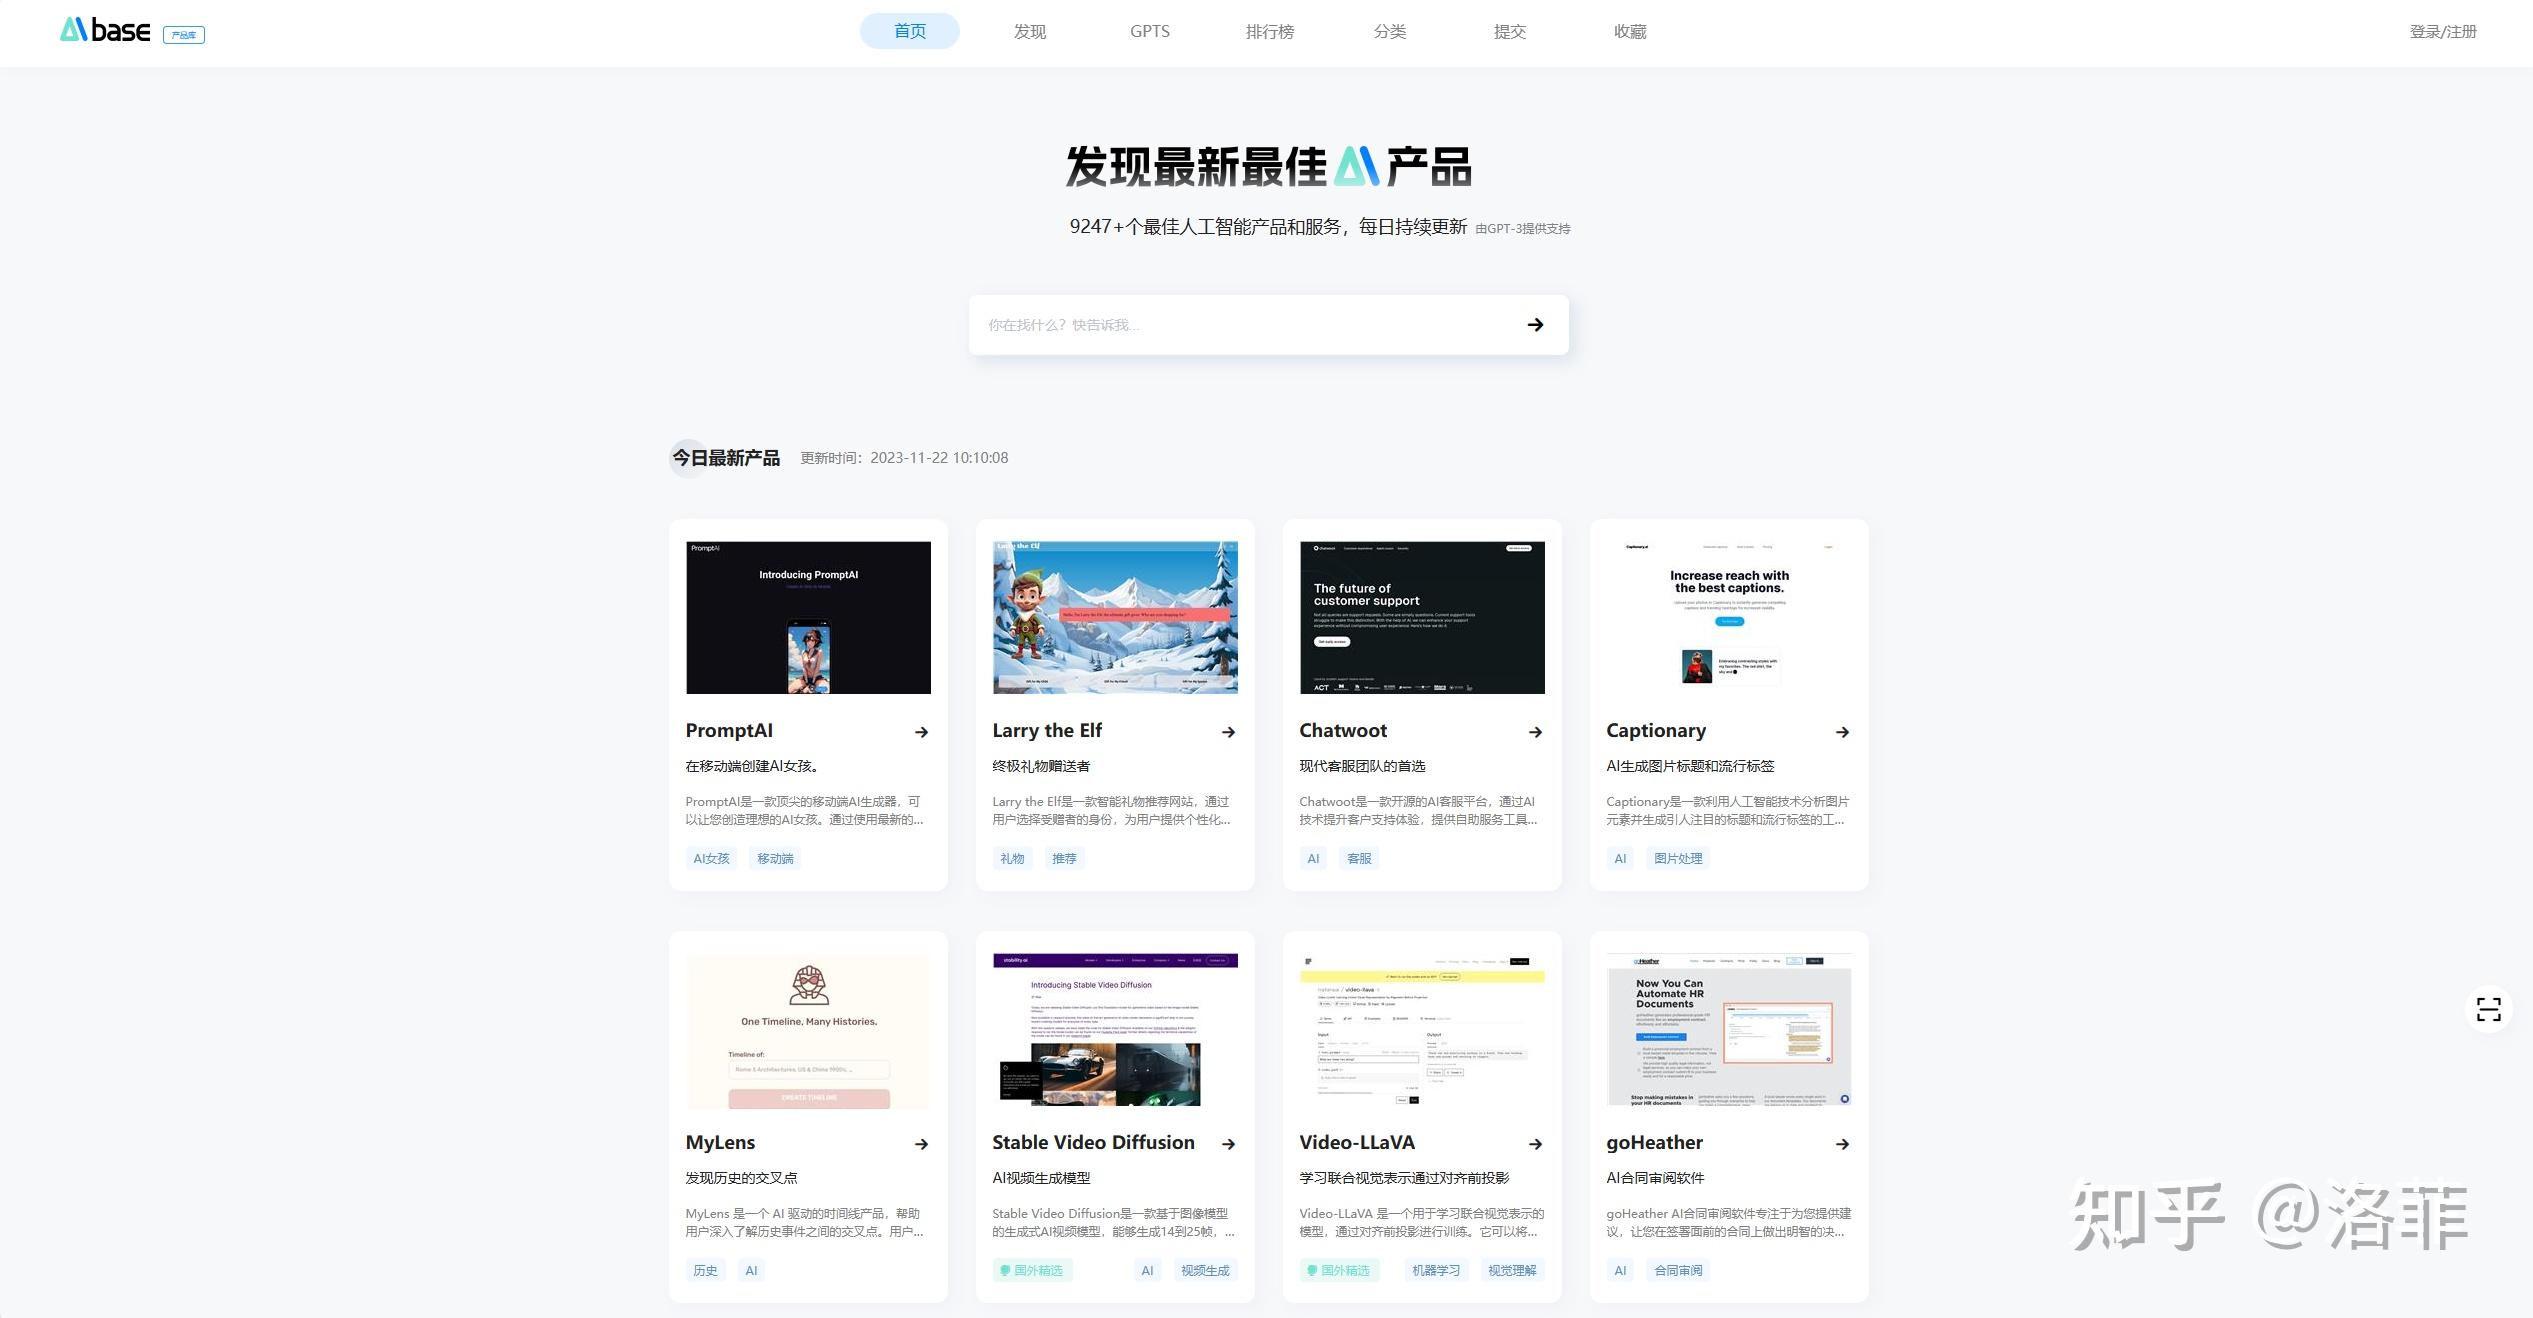Screen dimensions: 2533x1318
Task: Open Stable Video Diffusion thumbnail
Action: tap(1115, 1030)
